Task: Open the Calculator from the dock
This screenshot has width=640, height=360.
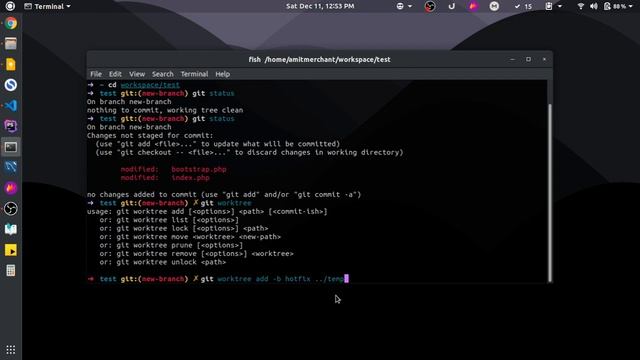Action: pos(11,271)
